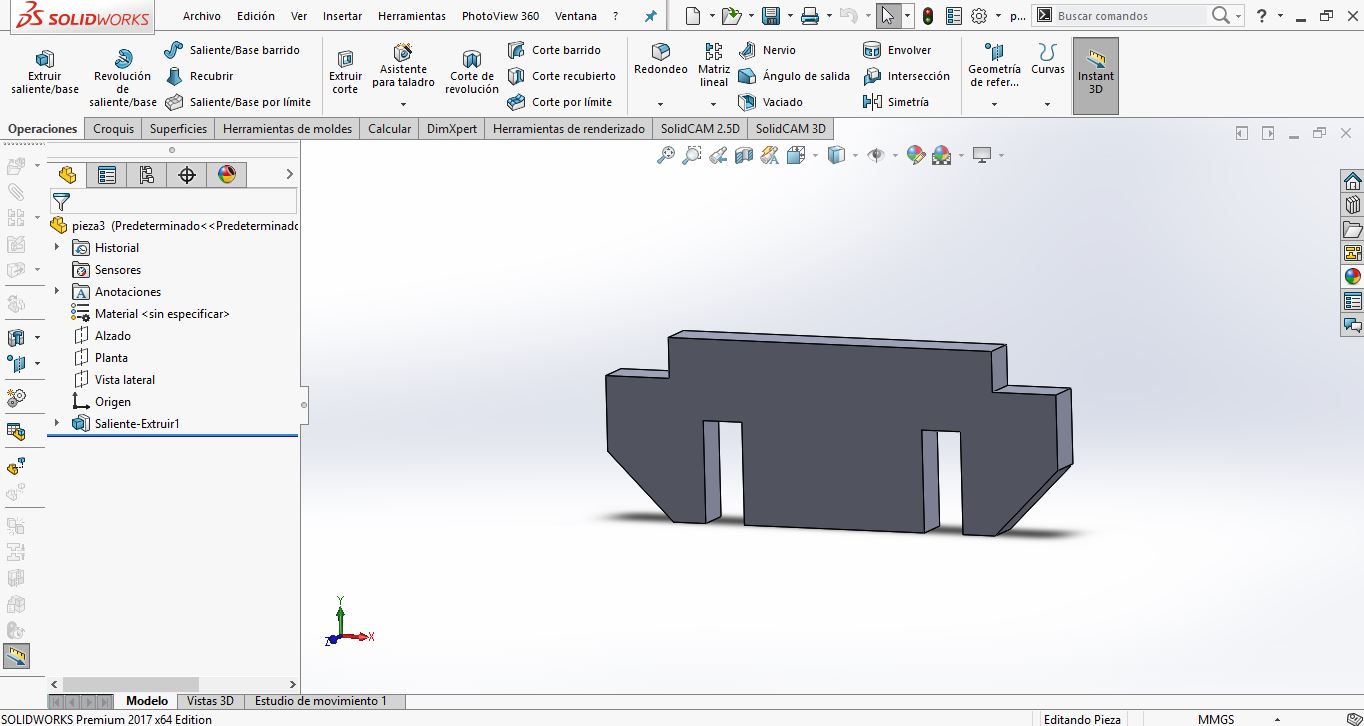Pin the menu bar with pushpin
Screen dimensions: 1364x726
coord(651,16)
